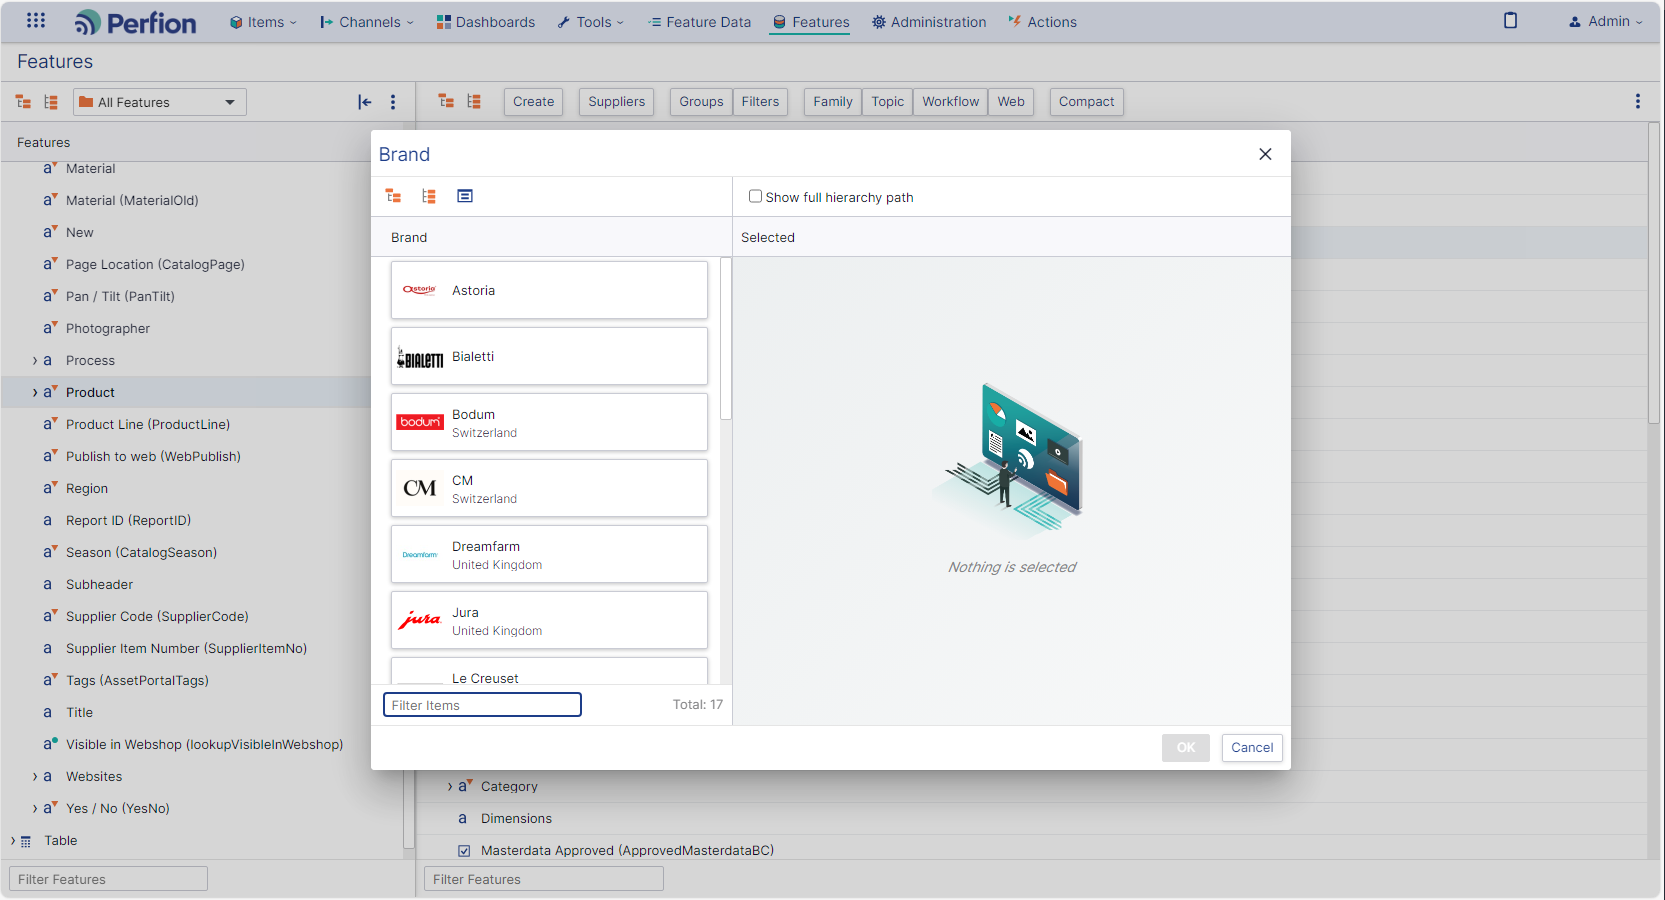Click the Family button
The height and width of the screenshot is (900, 1665).
pos(833,102)
